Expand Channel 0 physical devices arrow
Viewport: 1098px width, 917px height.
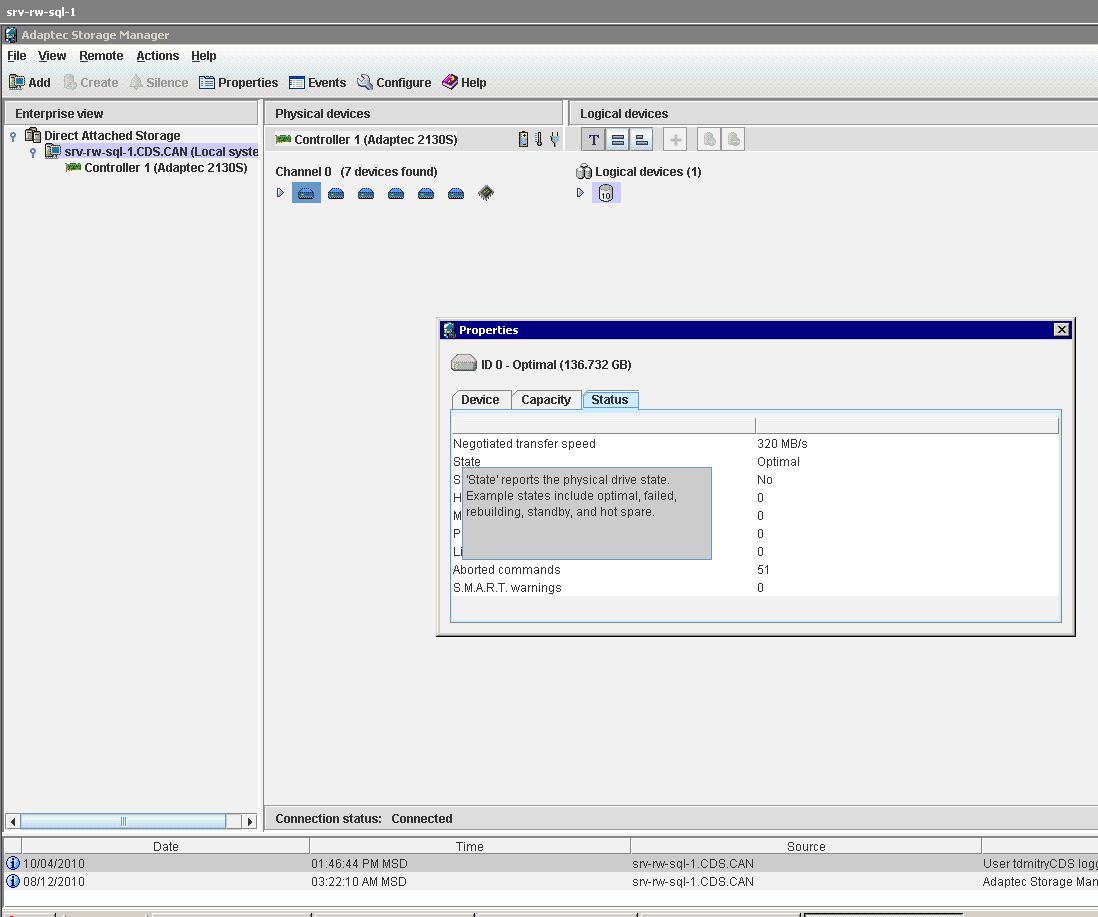(x=280, y=192)
